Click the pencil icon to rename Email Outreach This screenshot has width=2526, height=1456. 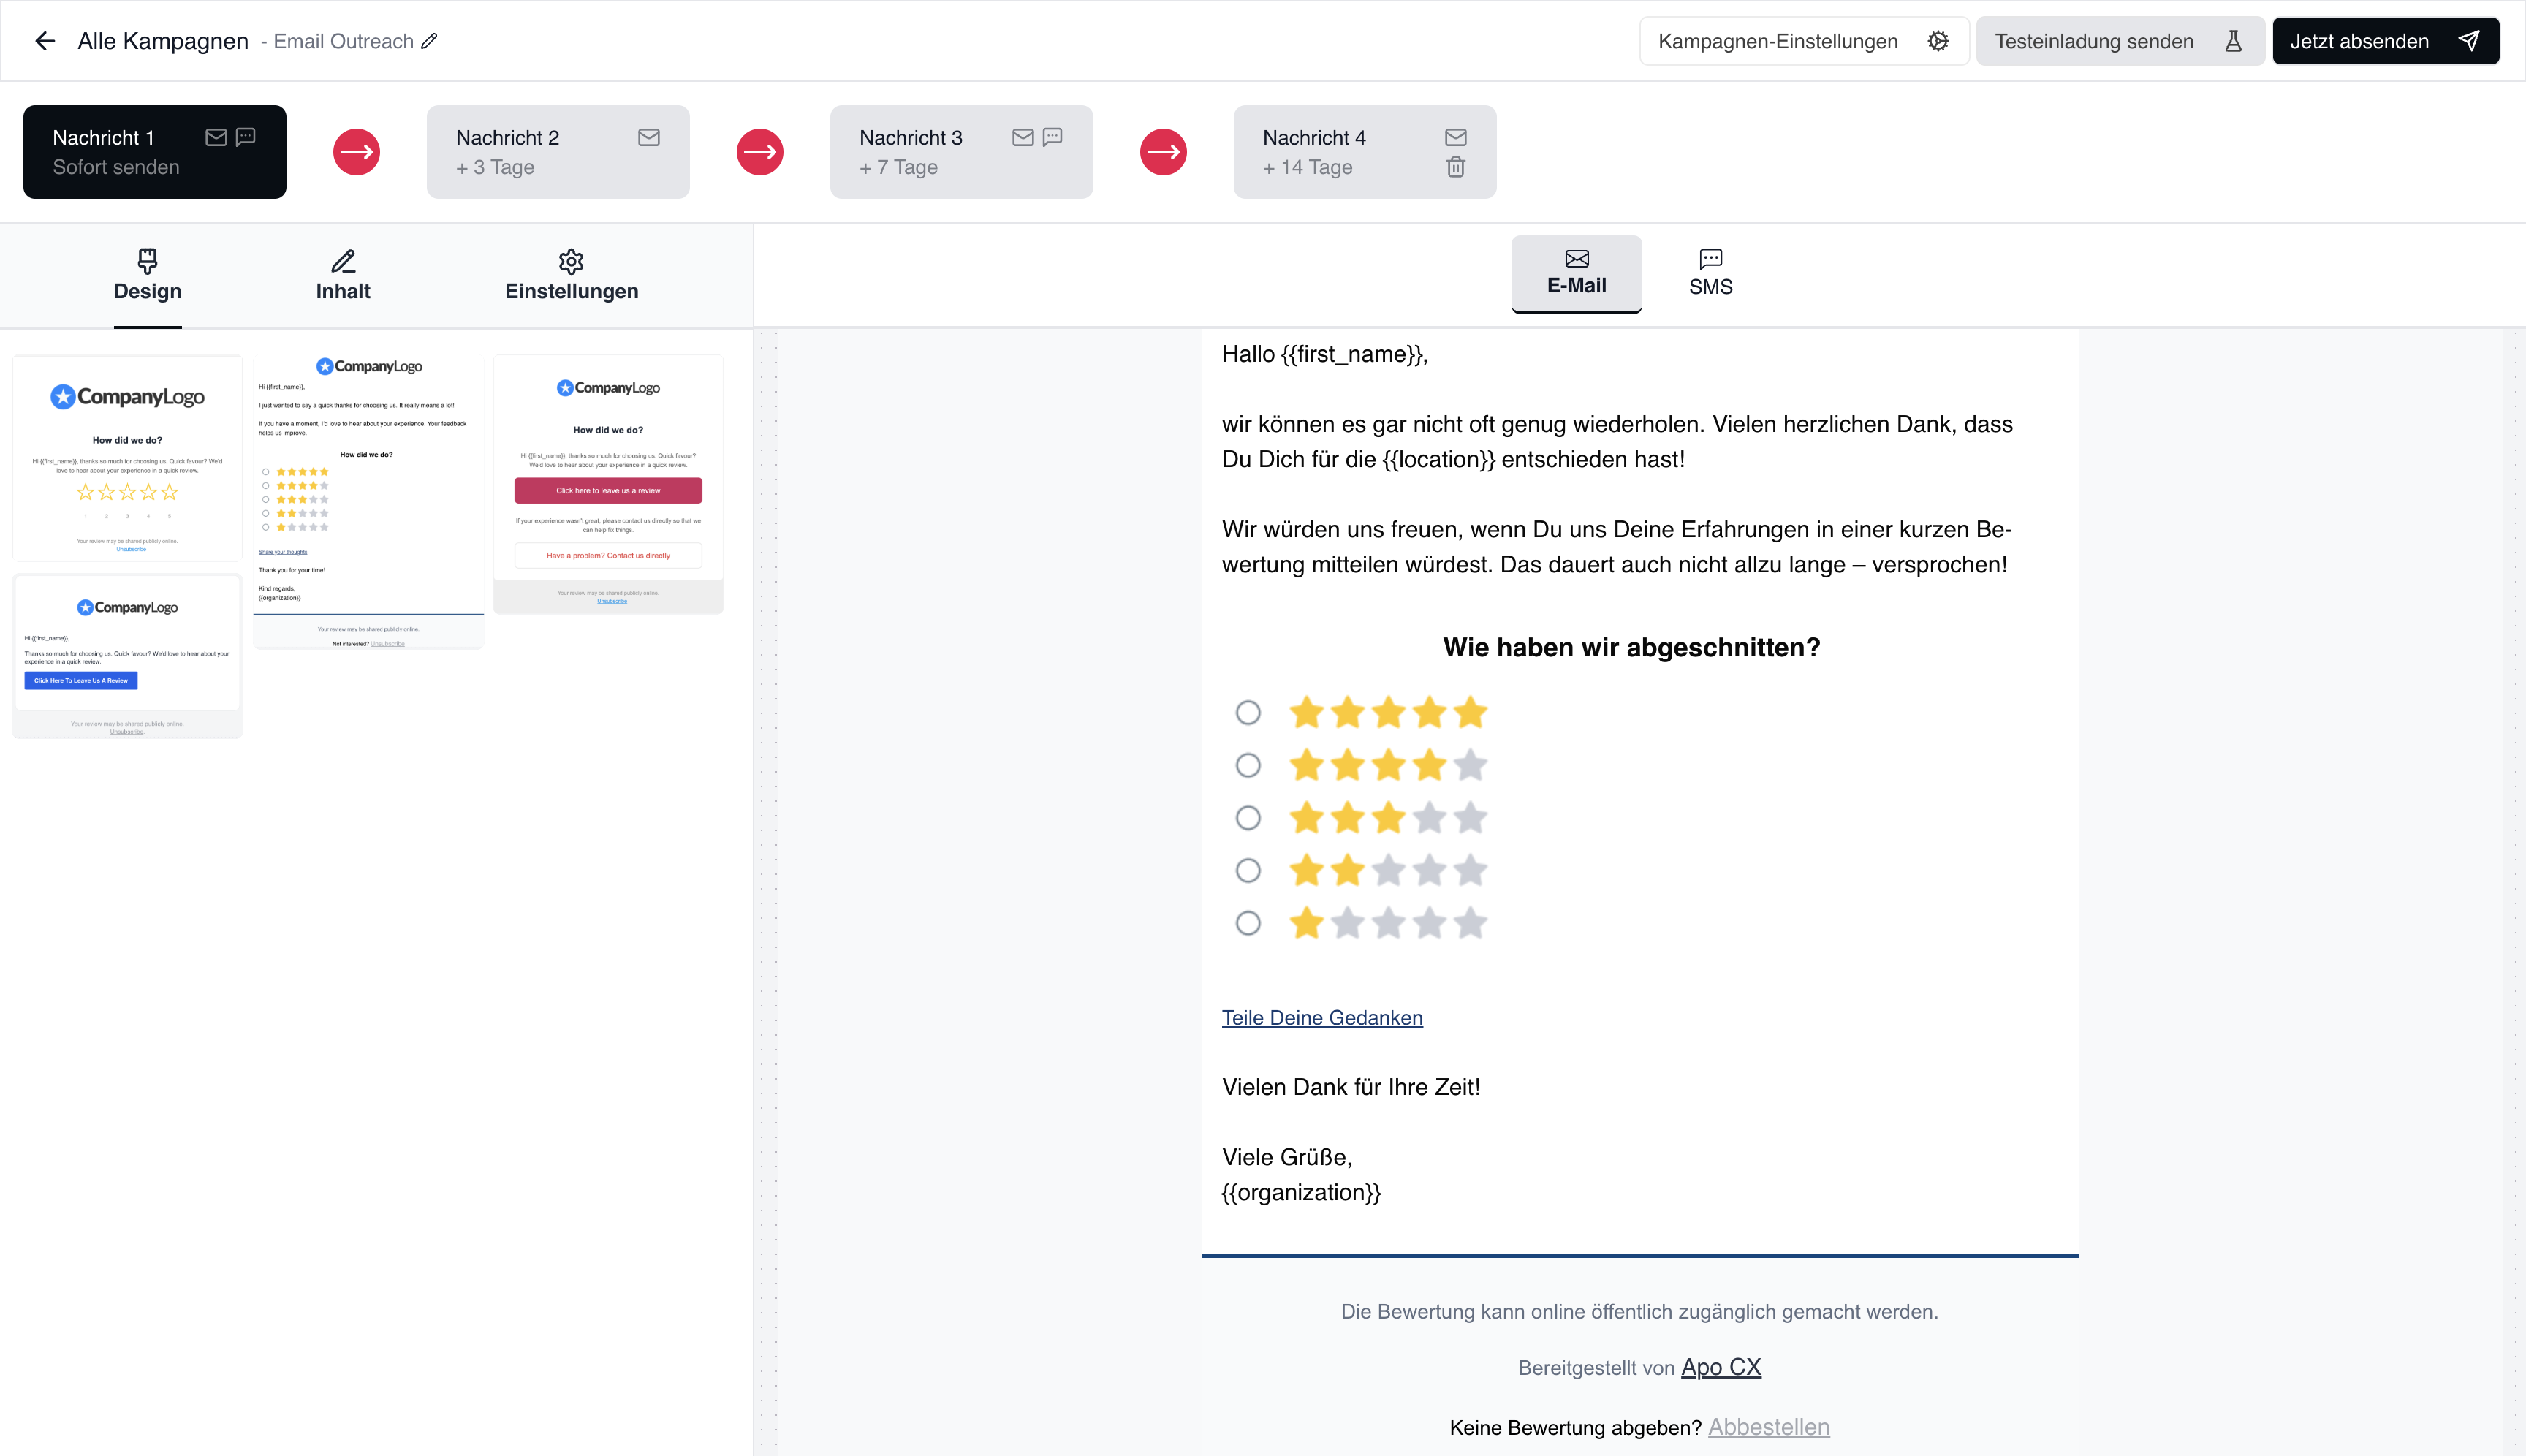coord(429,41)
